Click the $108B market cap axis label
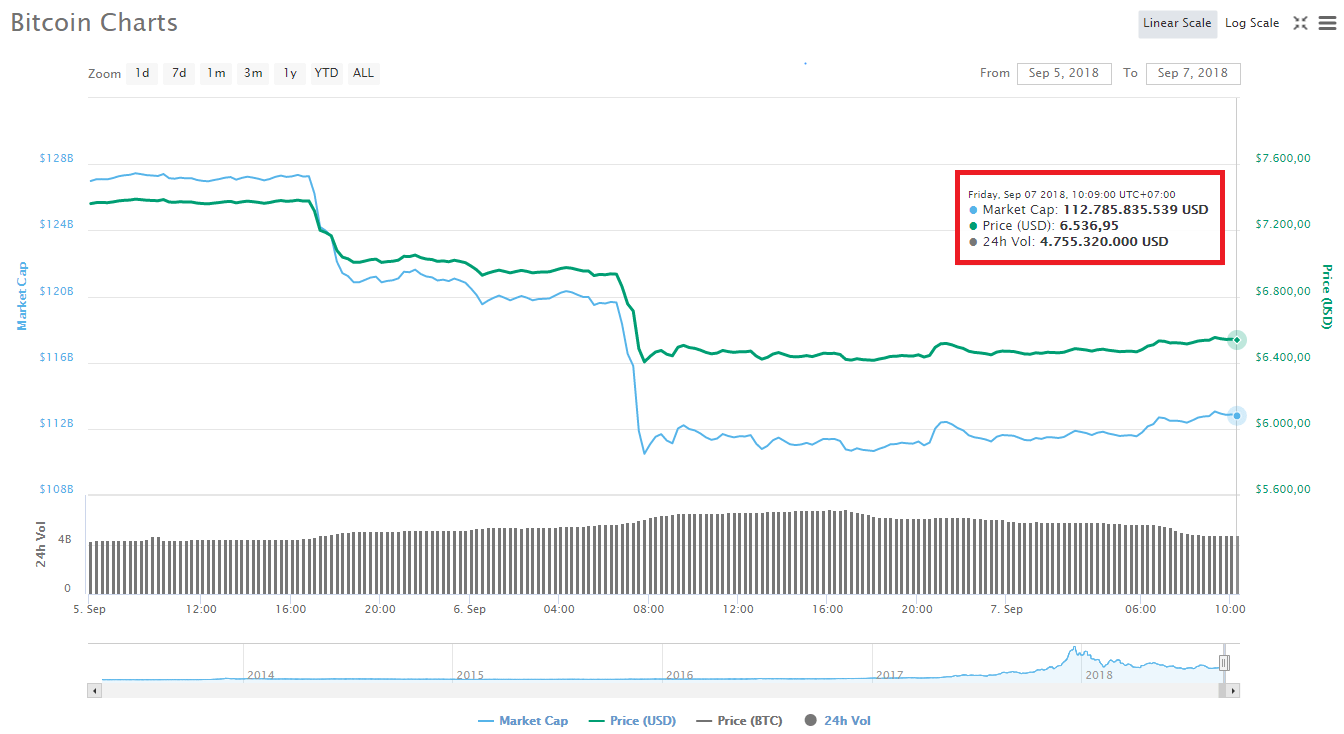 pos(57,489)
